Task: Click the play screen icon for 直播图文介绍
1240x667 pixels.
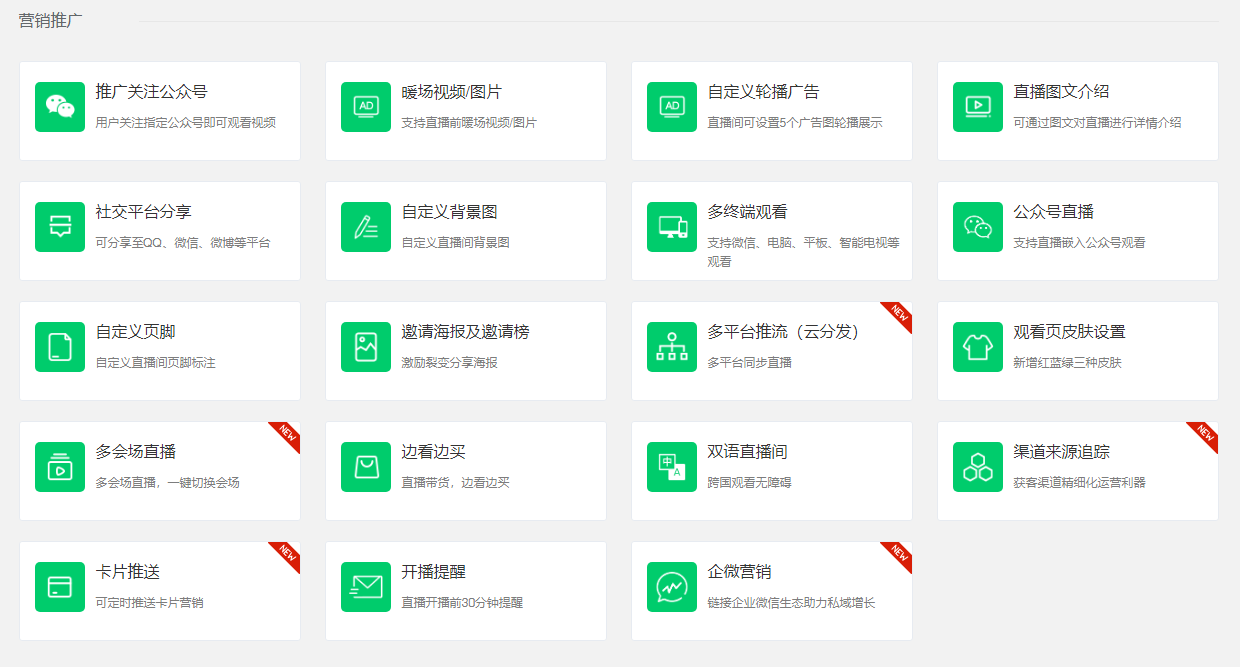Action: [x=978, y=107]
